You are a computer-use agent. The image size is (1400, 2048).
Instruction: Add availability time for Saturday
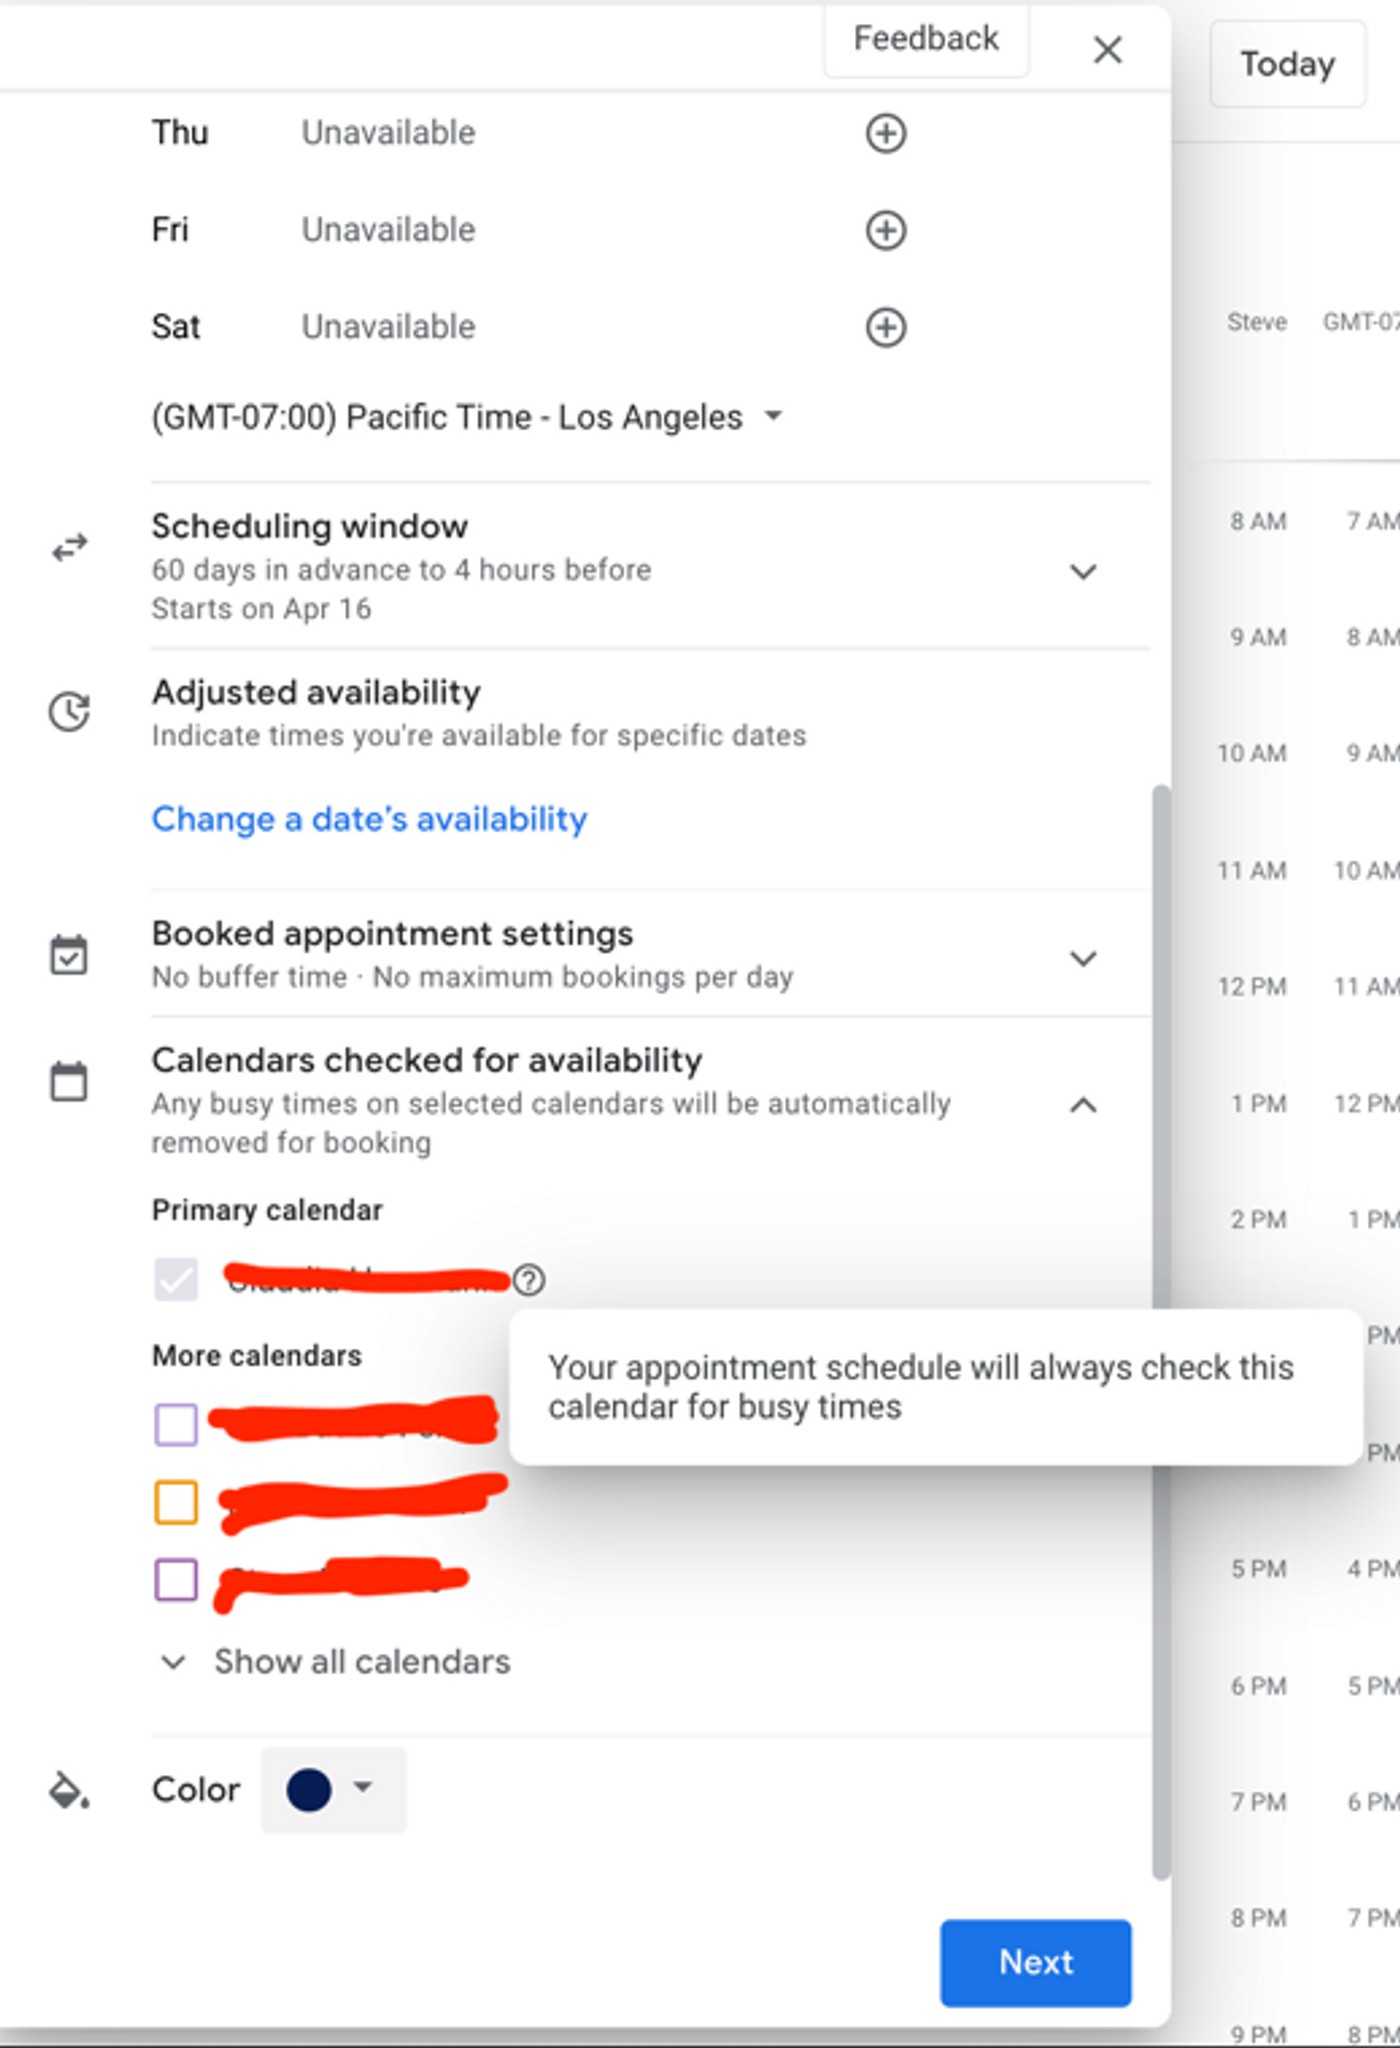[885, 327]
